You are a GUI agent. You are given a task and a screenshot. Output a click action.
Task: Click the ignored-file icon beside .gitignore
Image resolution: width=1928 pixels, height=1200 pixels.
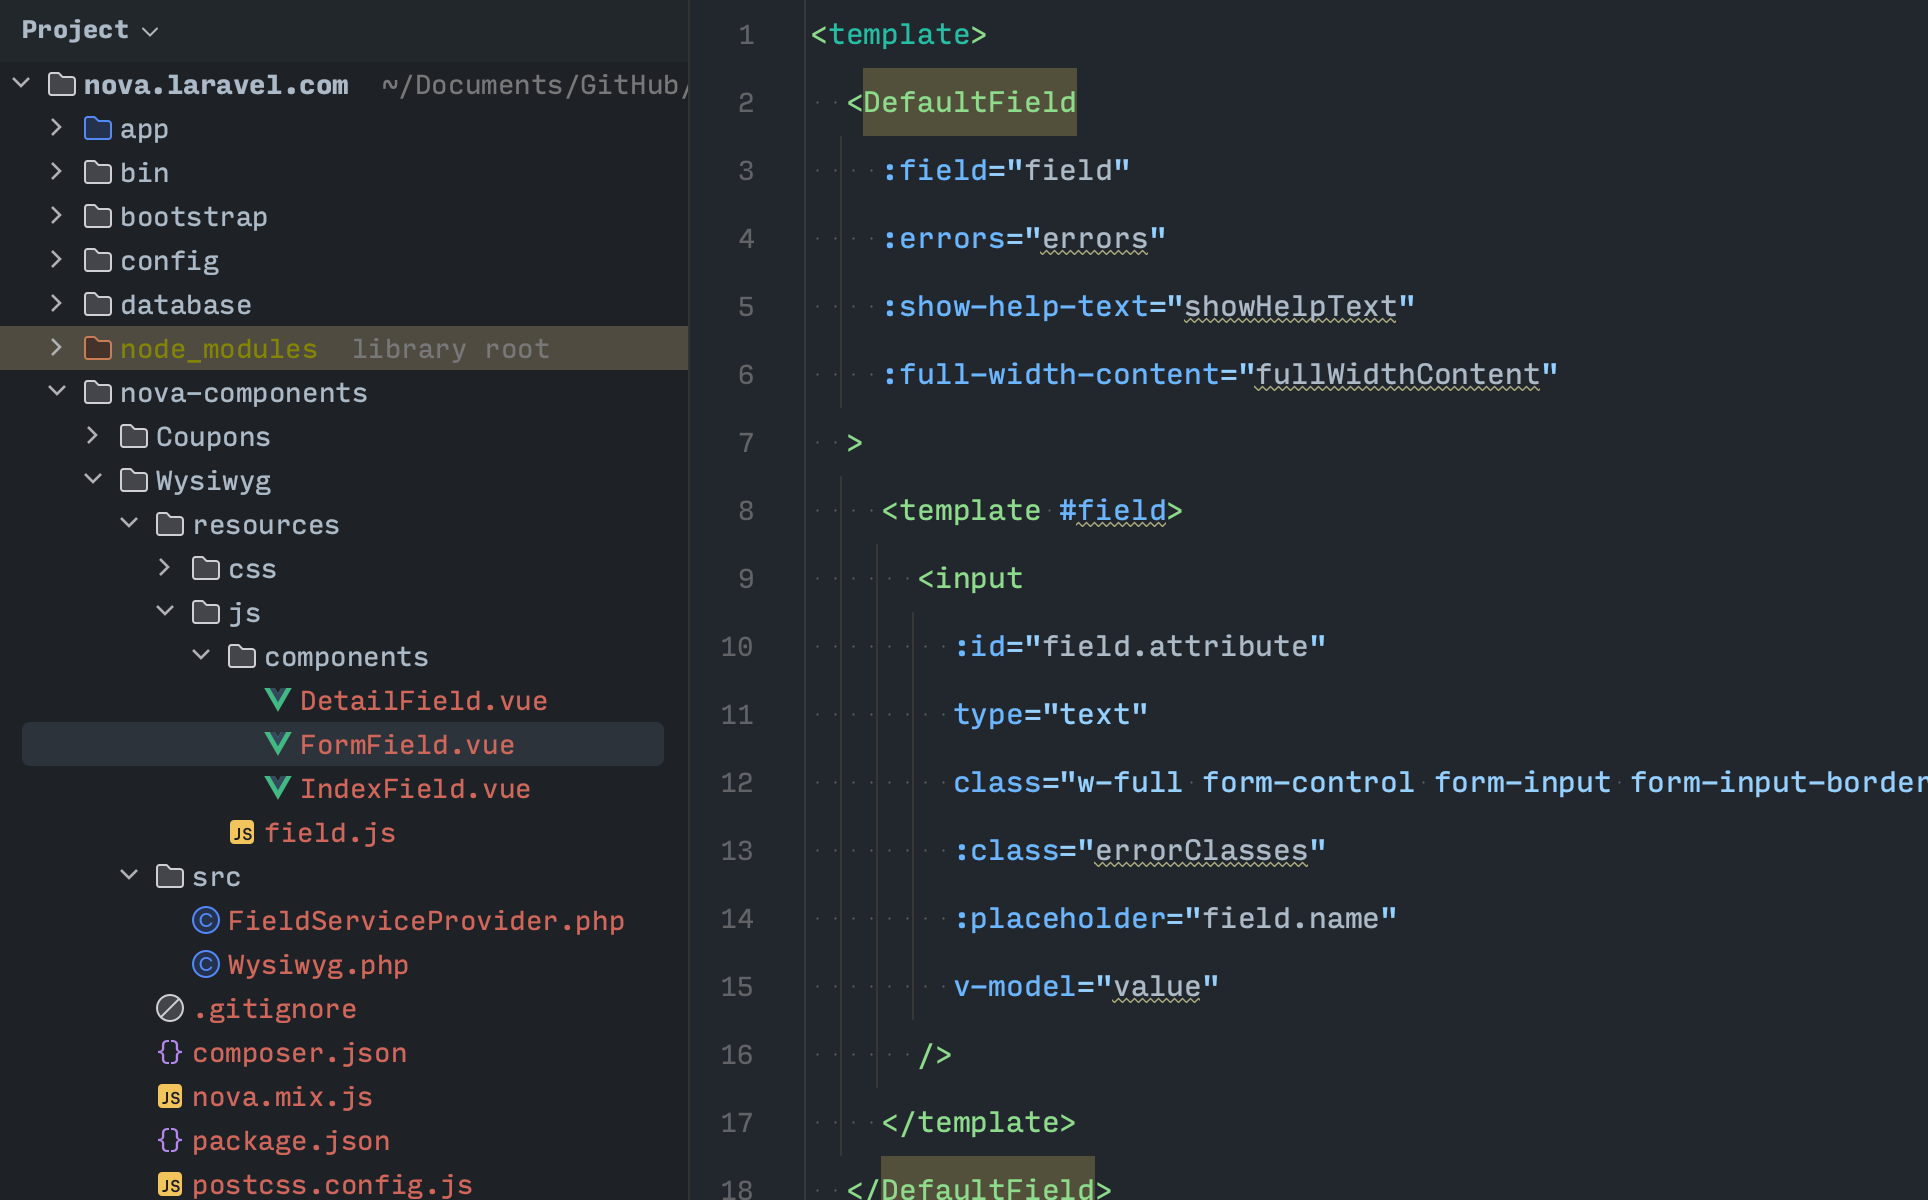(170, 1008)
